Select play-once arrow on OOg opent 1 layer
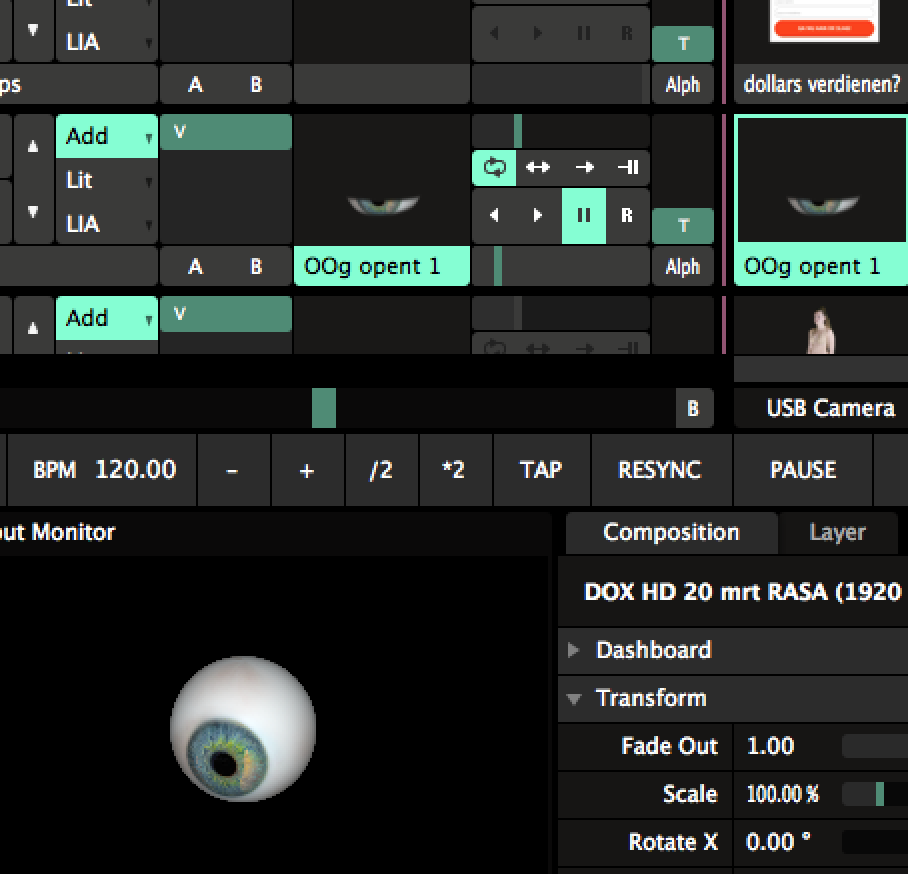Viewport: 908px width, 874px height. coord(584,168)
